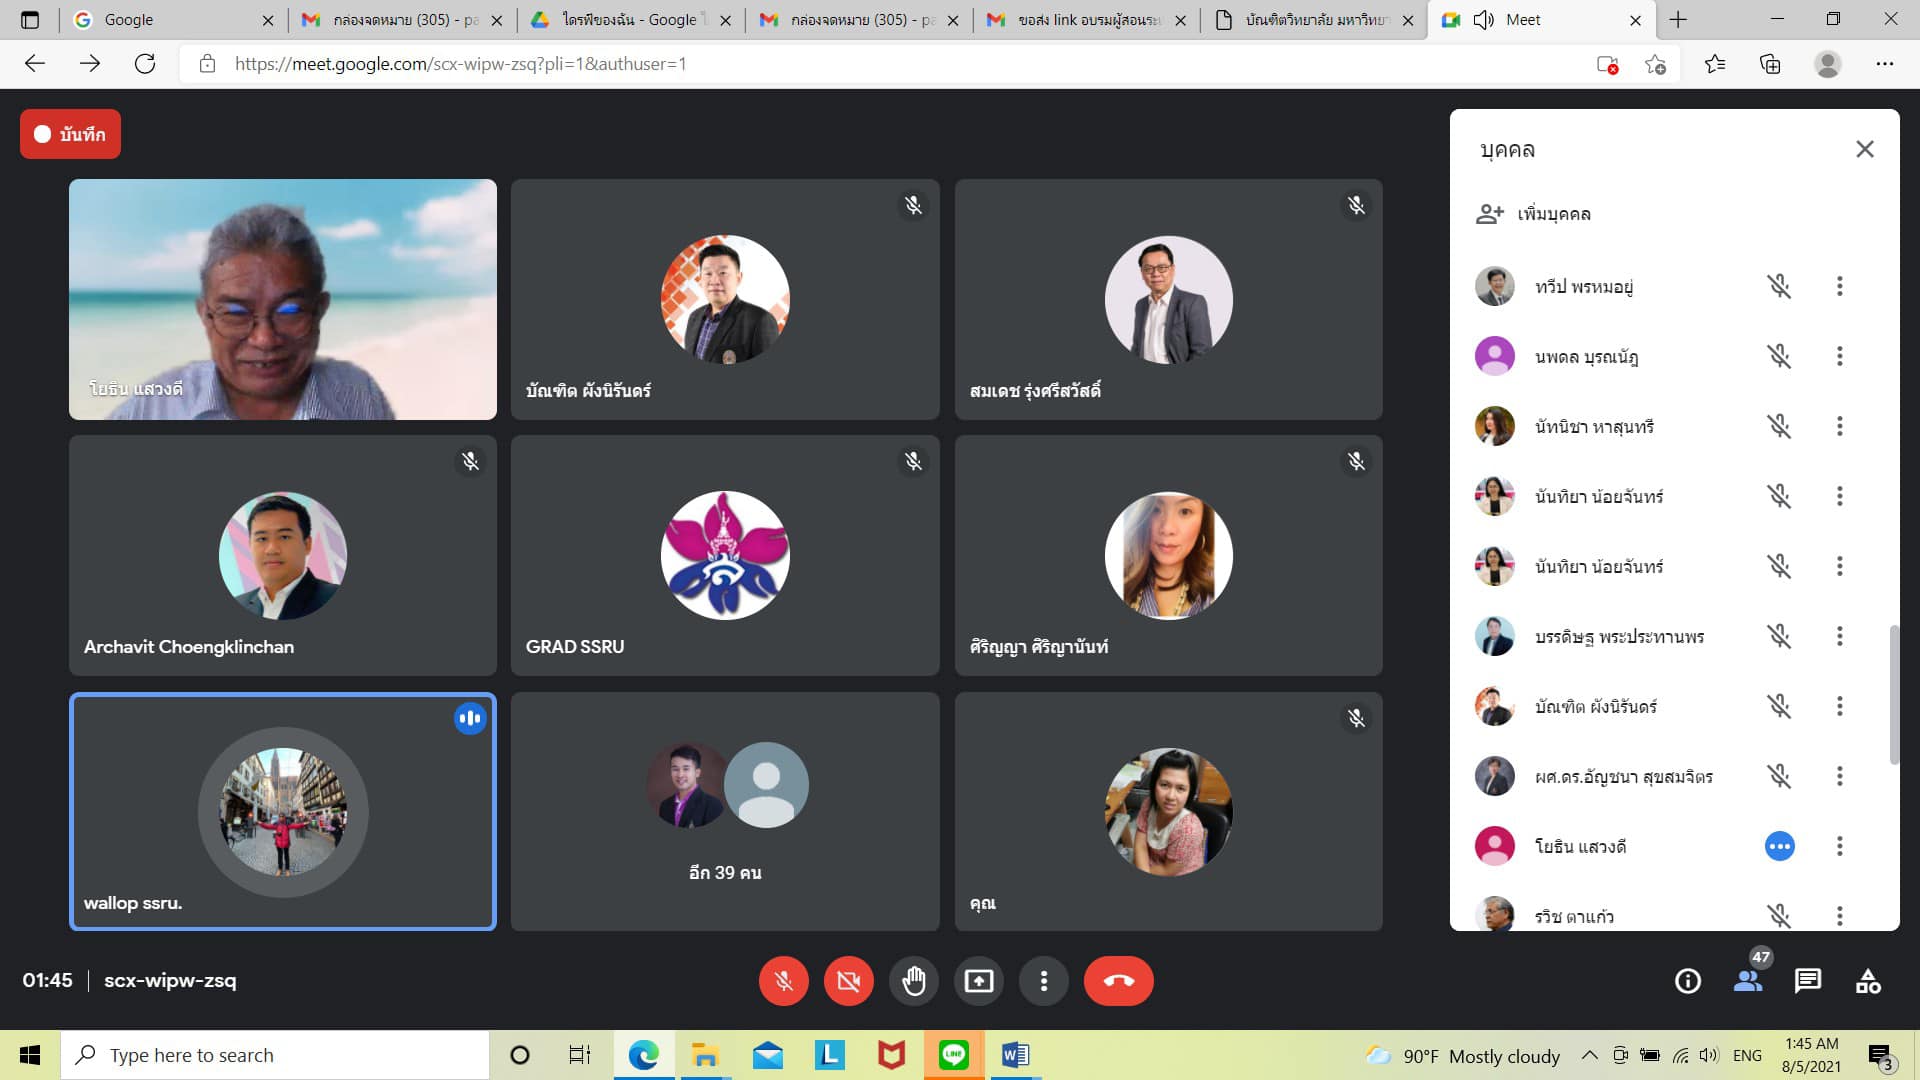Open the LINE app in taskbar
1920x1080 pixels.
(x=953, y=1055)
